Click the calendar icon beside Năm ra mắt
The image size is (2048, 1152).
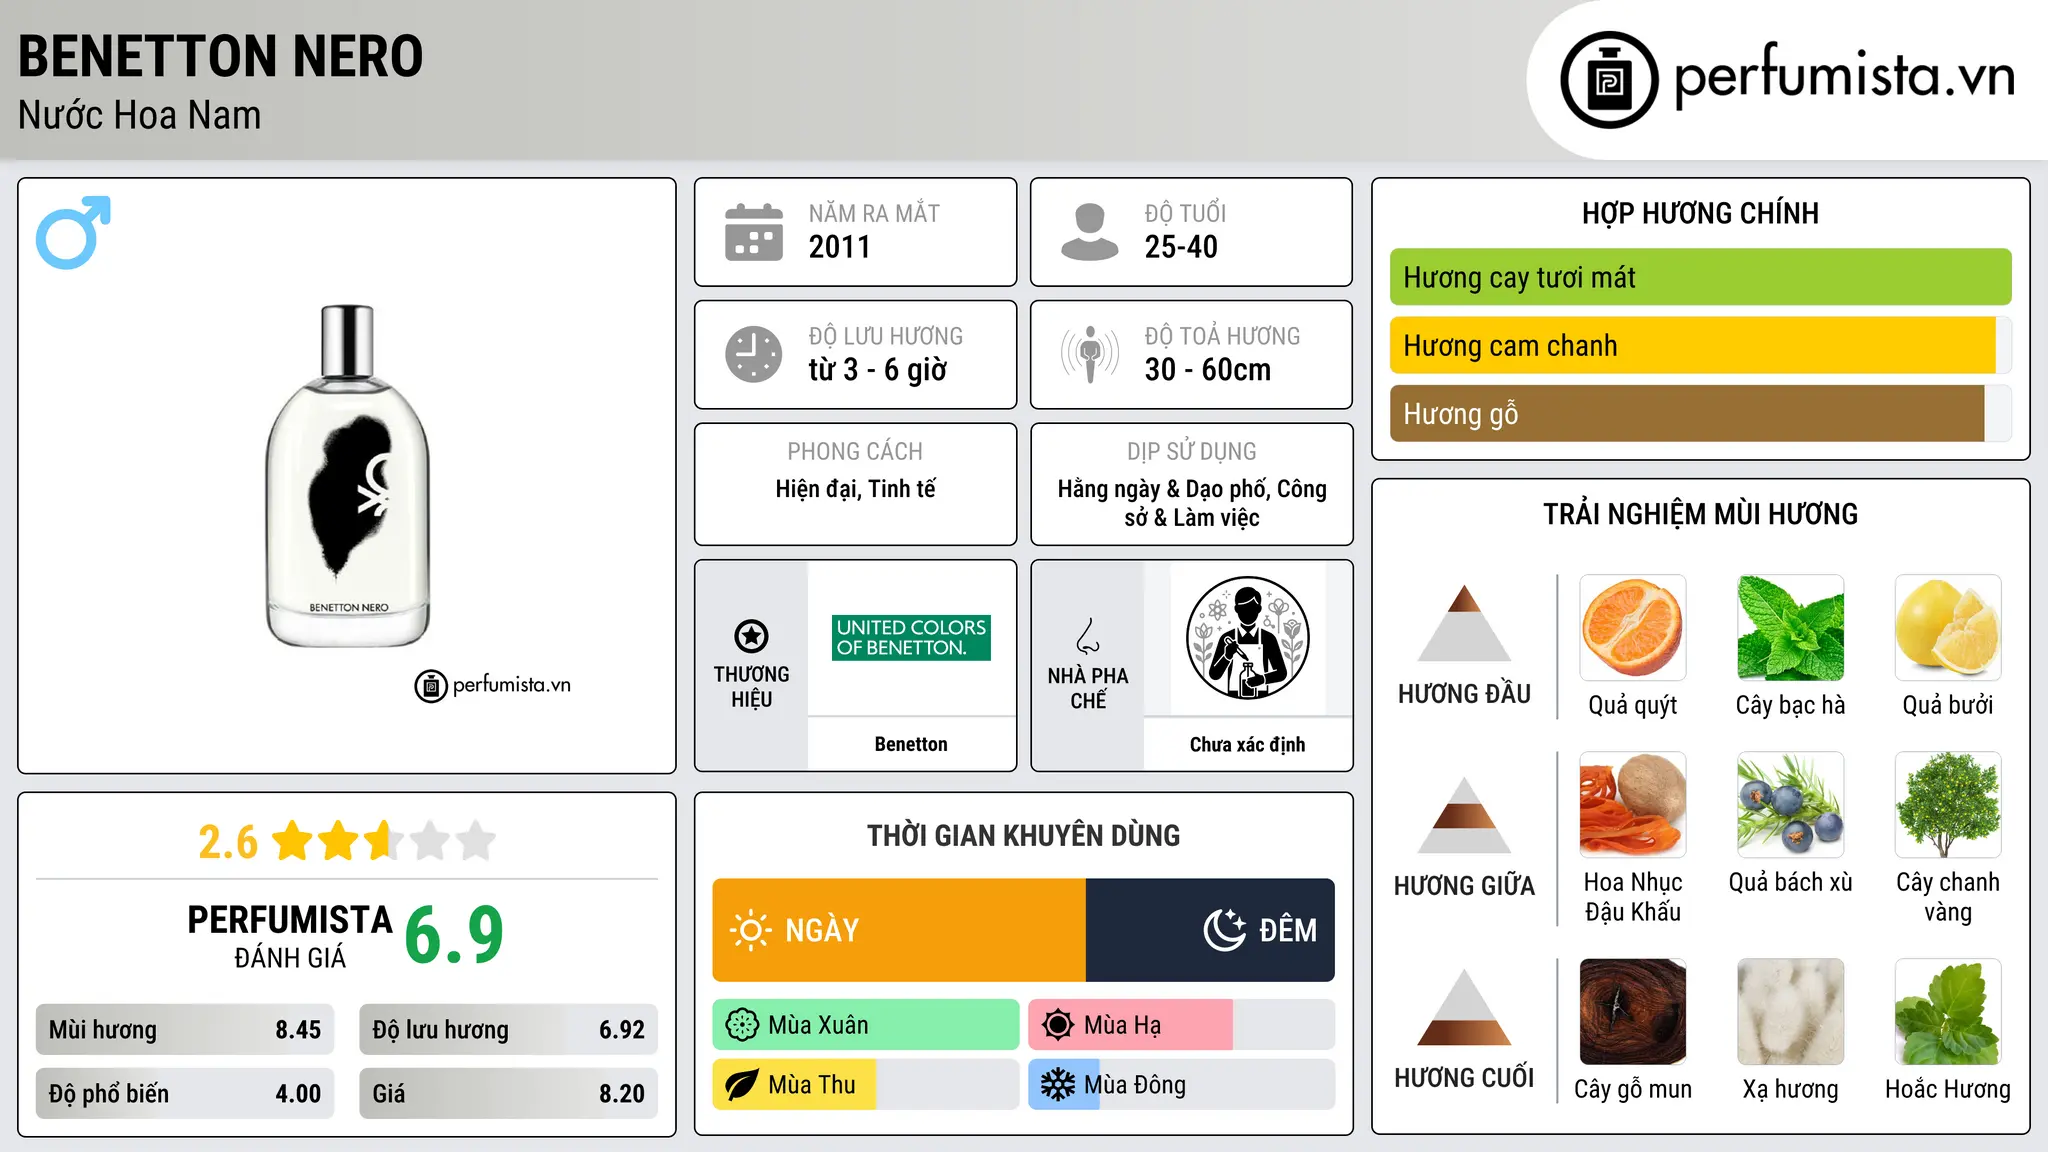coord(754,232)
